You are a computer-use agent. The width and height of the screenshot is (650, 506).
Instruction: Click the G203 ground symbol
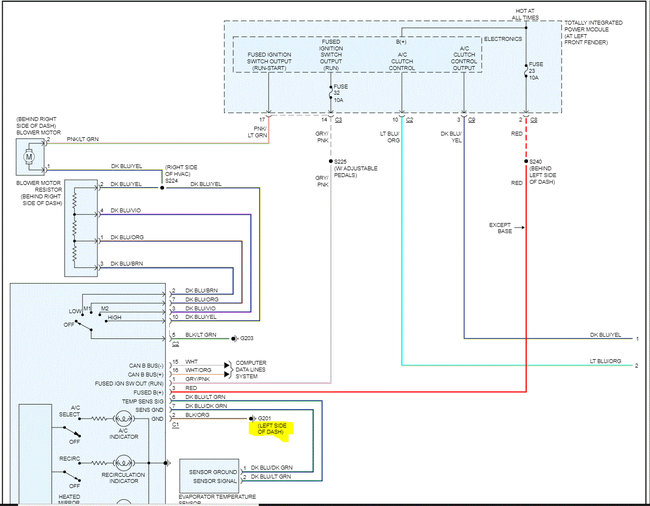233,339
